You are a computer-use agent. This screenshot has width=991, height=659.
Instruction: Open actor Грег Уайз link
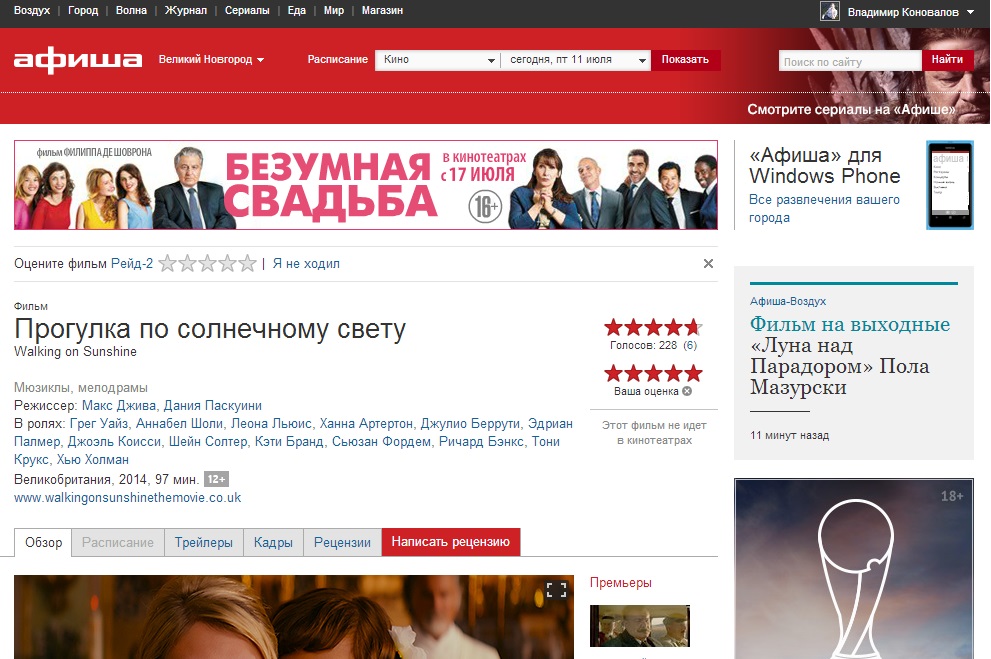pyautogui.click(x=99, y=423)
